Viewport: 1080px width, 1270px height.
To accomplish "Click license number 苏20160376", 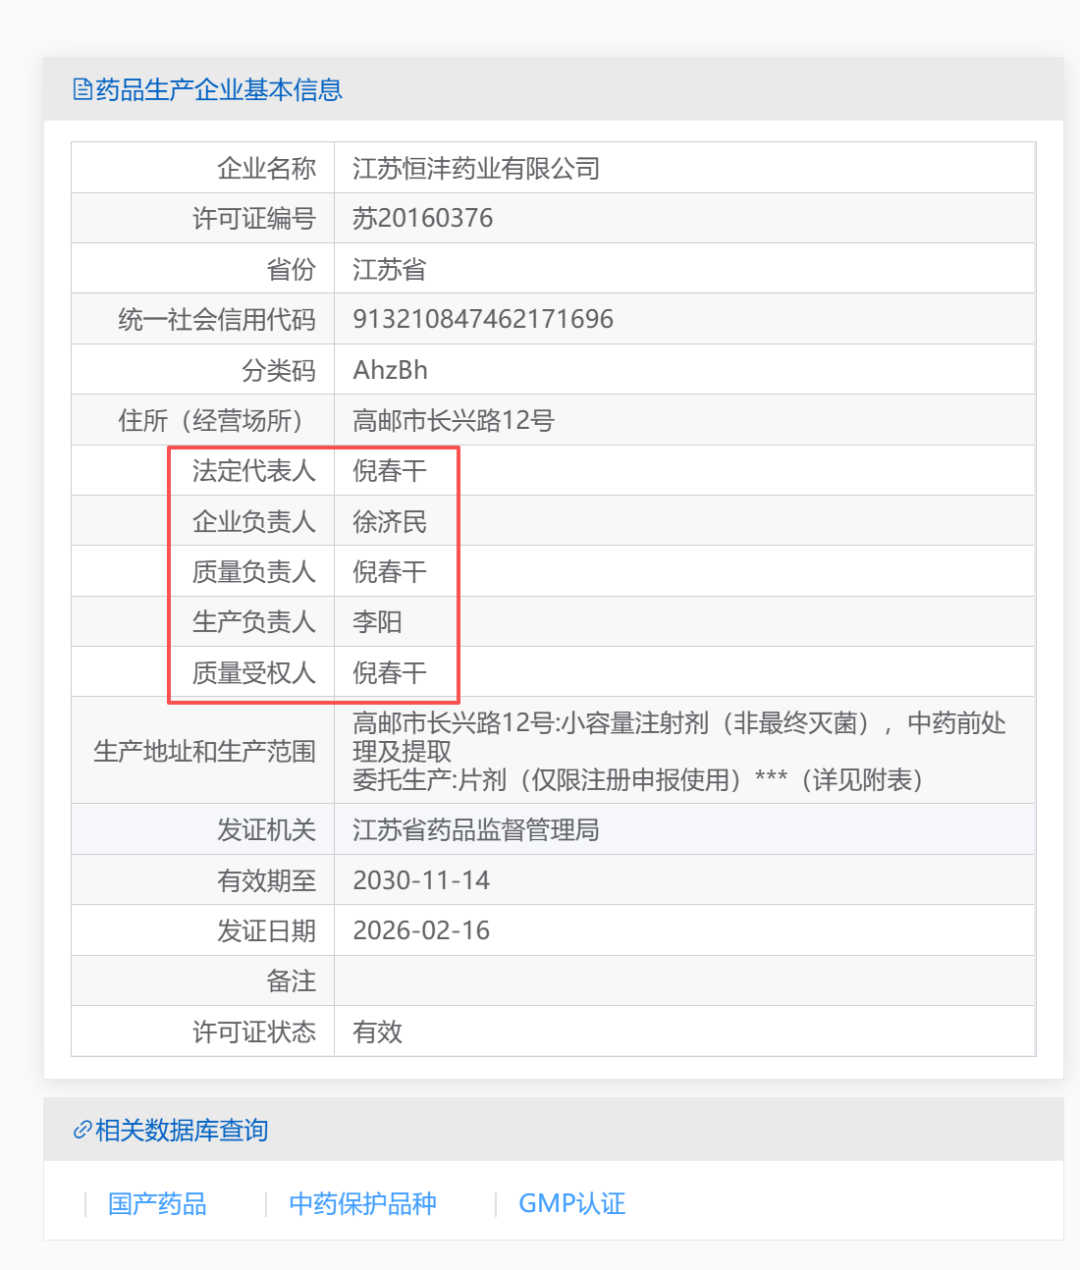I will pos(422,218).
